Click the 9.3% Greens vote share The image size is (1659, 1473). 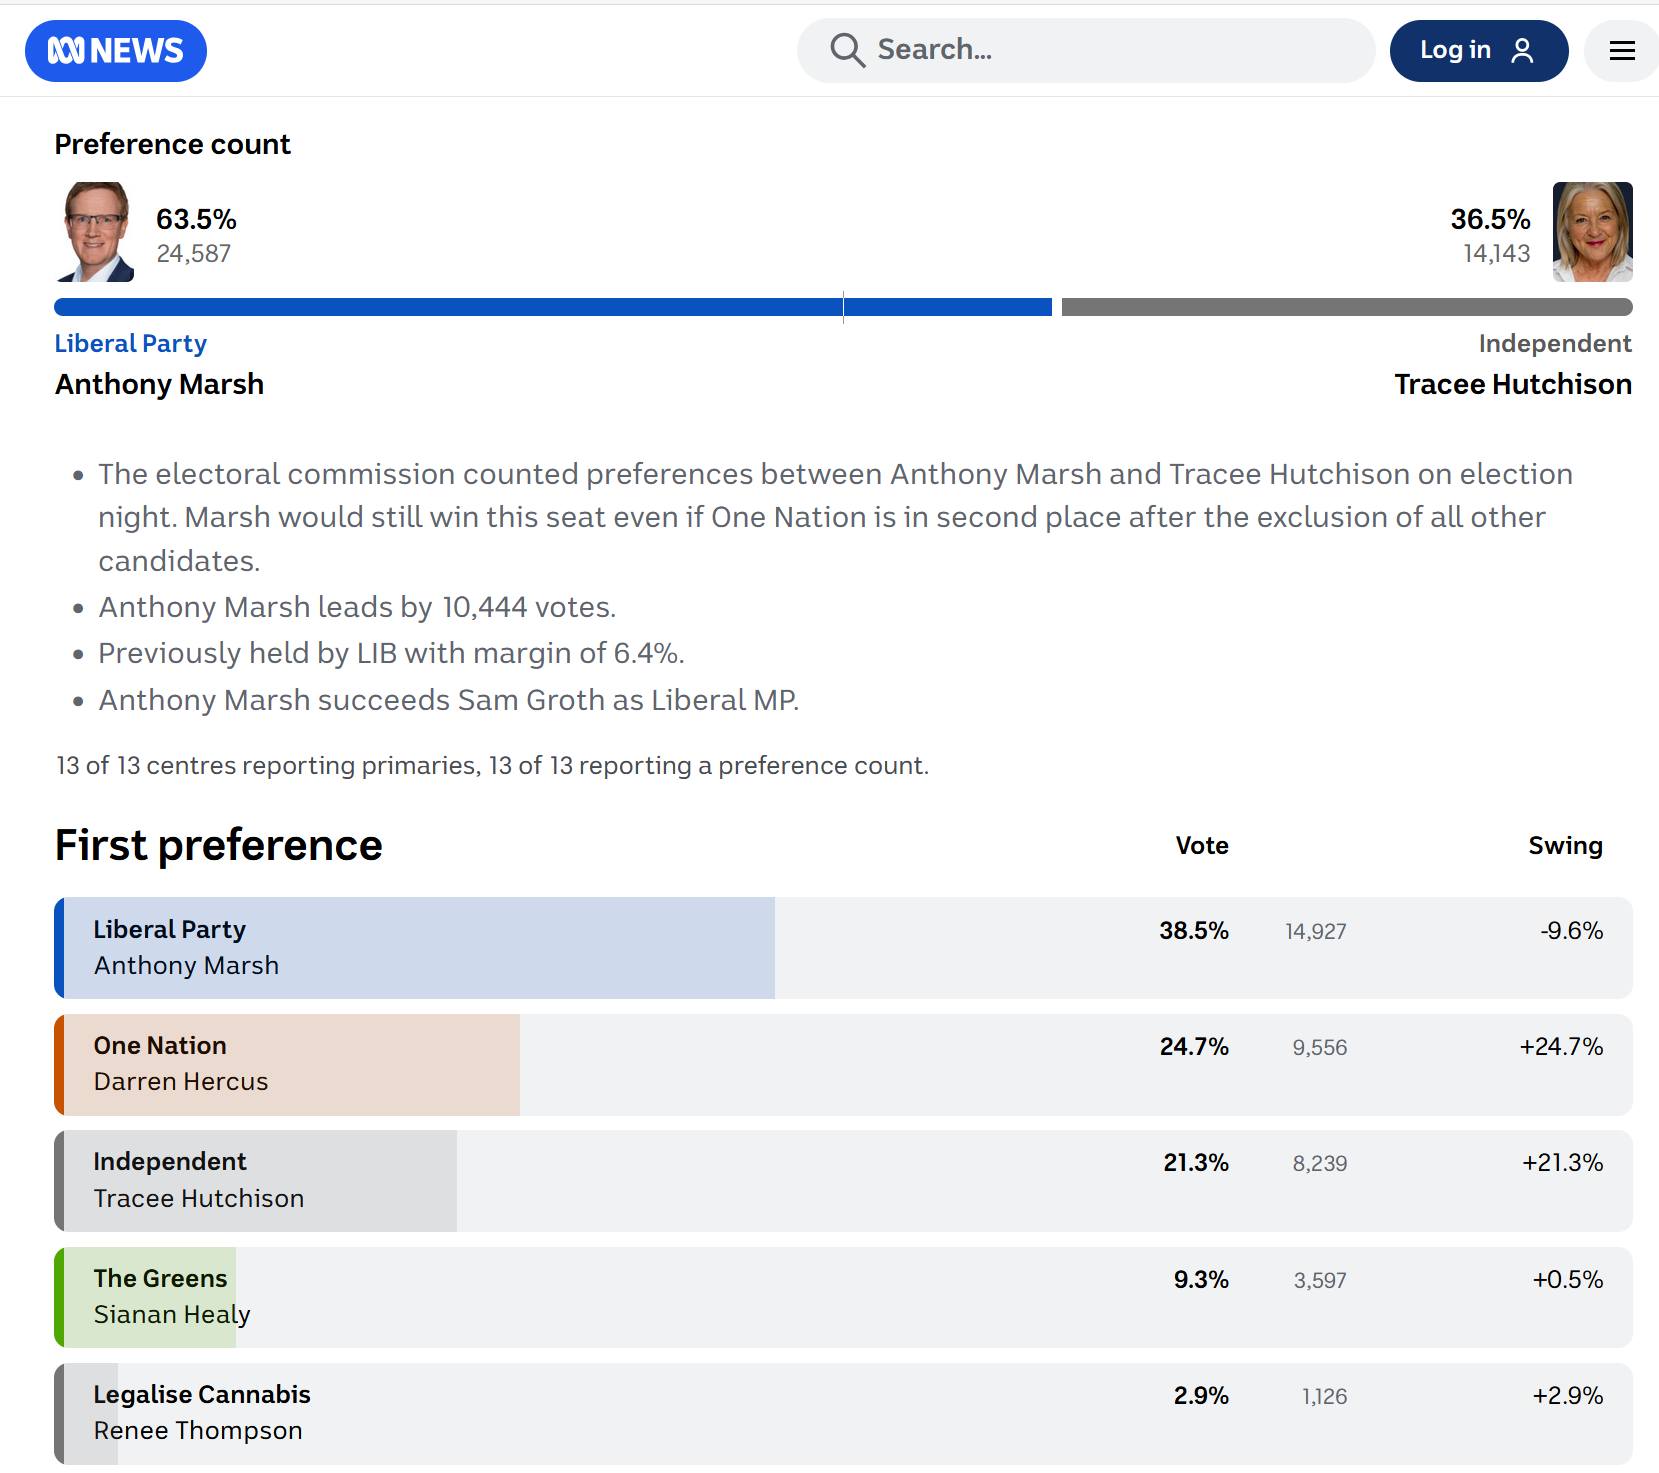1201,1280
